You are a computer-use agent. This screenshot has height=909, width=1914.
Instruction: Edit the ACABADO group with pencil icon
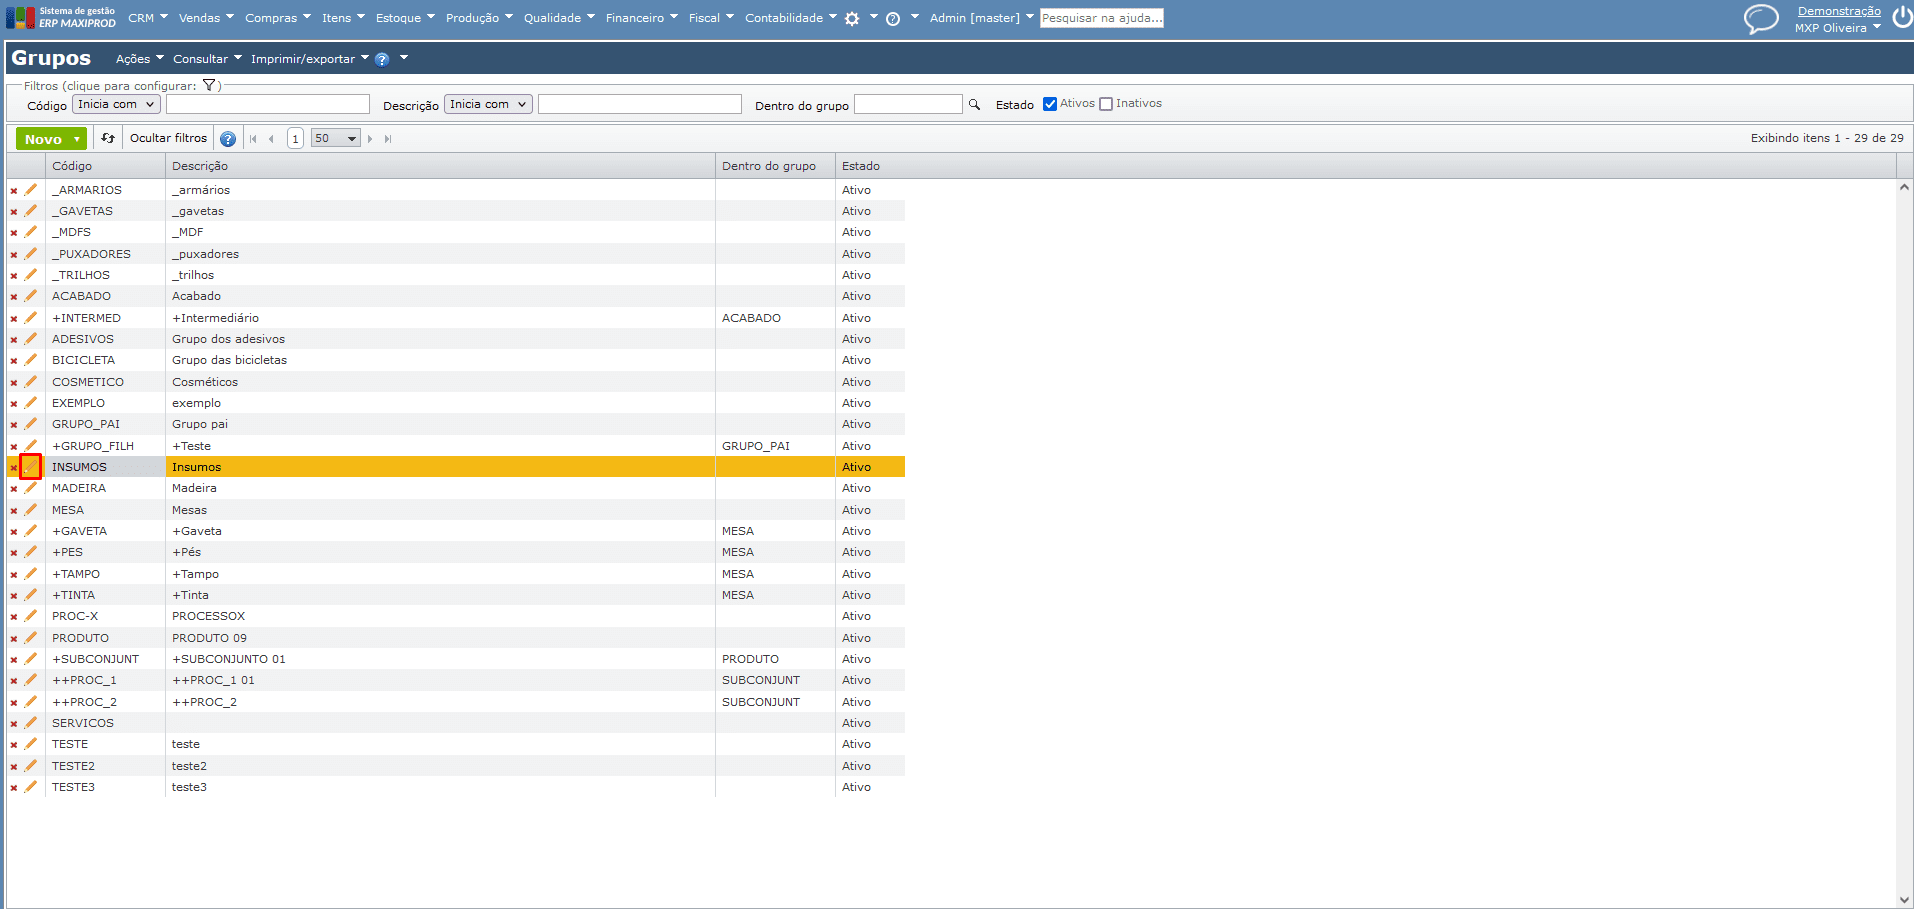[31, 296]
